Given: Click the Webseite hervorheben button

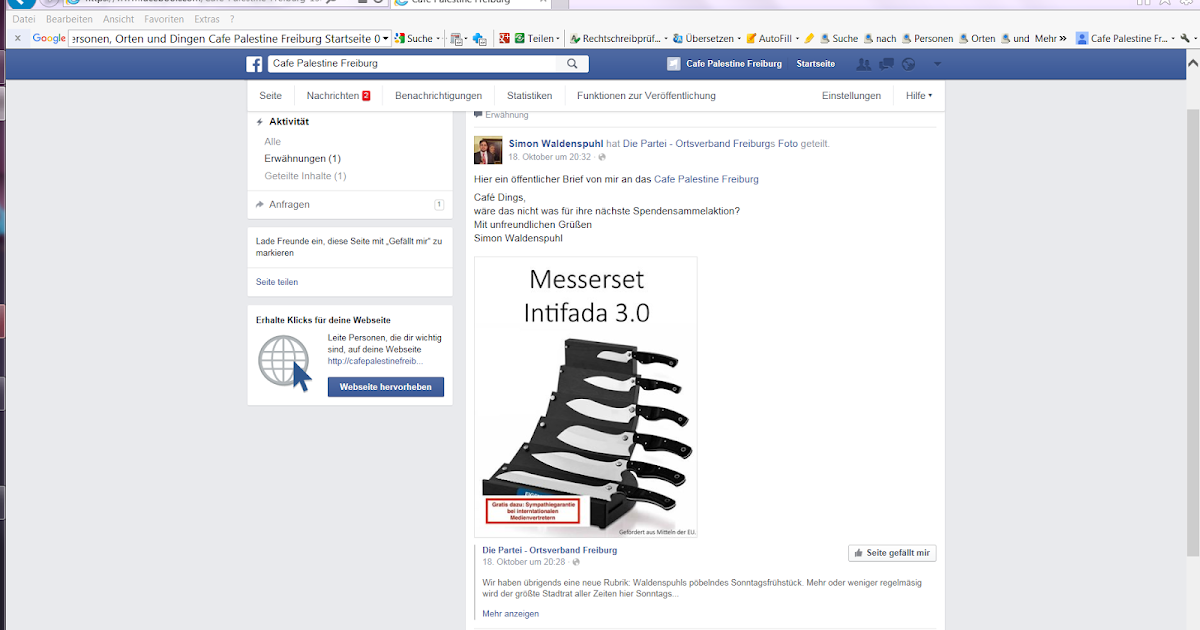Looking at the screenshot, I should [x=386, y=387].
